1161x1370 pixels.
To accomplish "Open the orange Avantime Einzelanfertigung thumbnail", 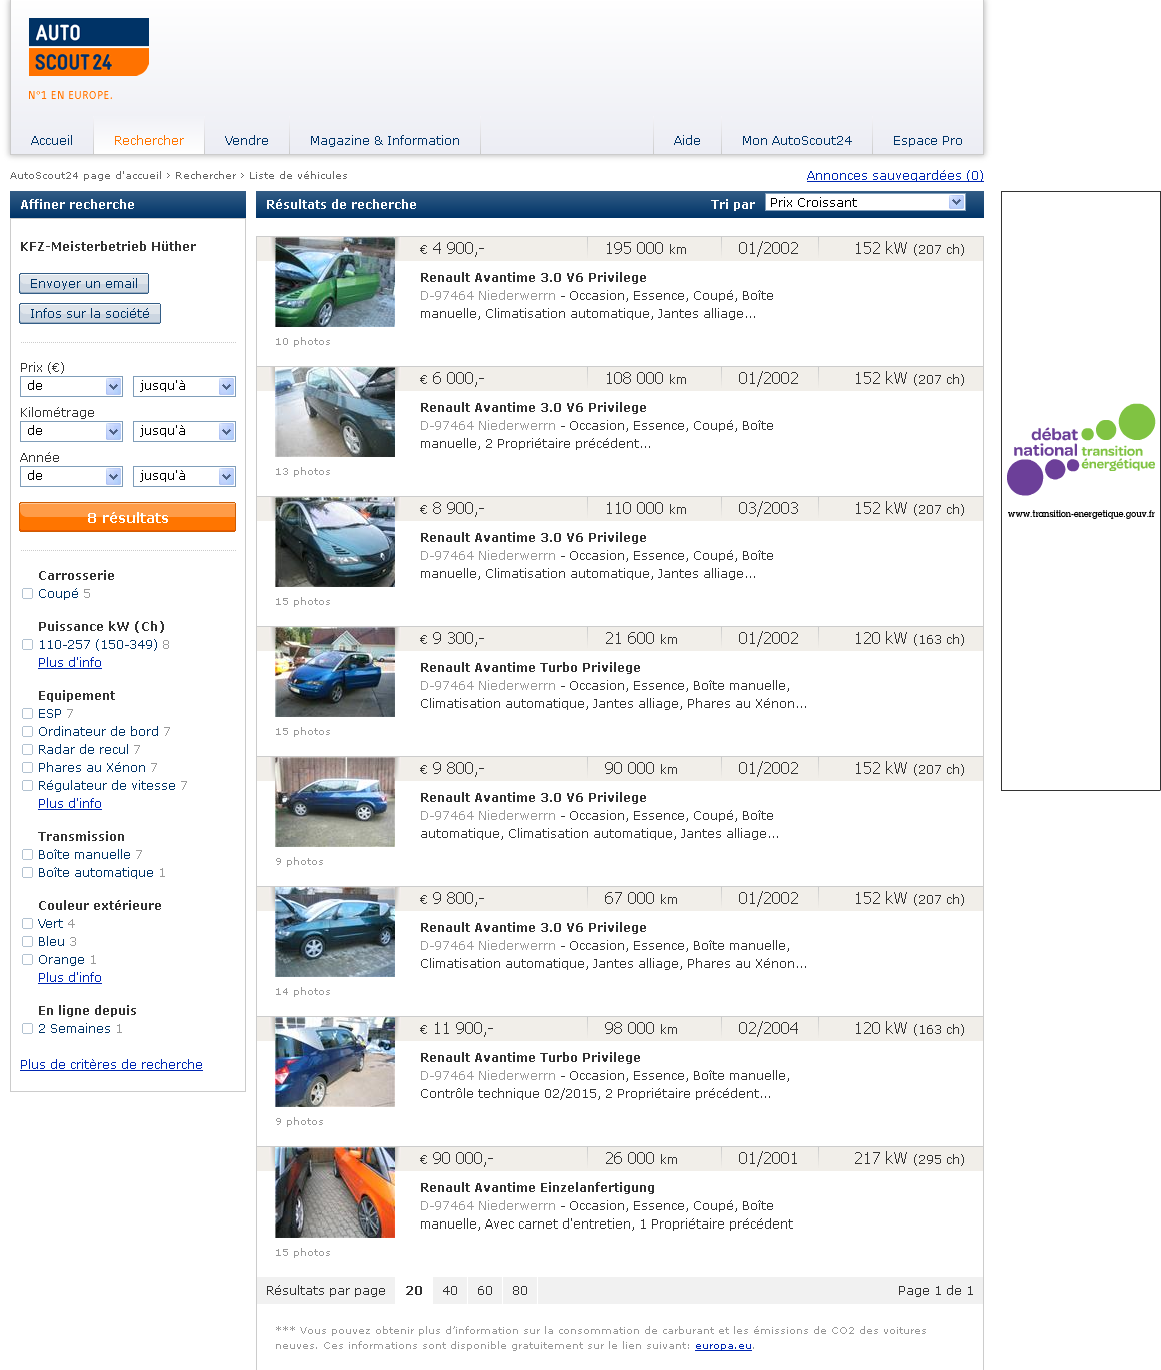I will click(335, 1192).
